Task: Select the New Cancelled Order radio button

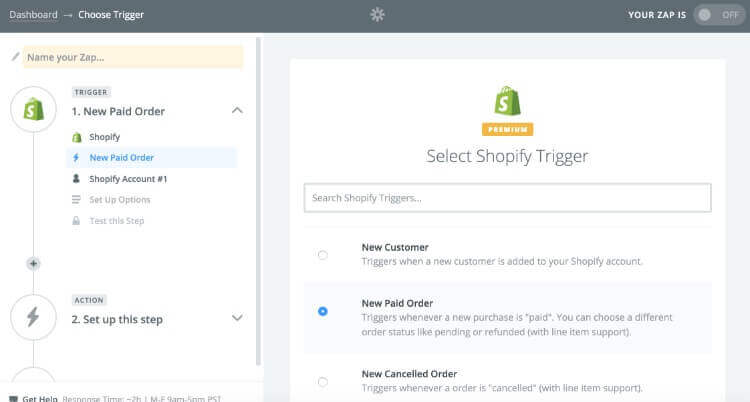Action: pyautogui.click(x=322, y=381)
